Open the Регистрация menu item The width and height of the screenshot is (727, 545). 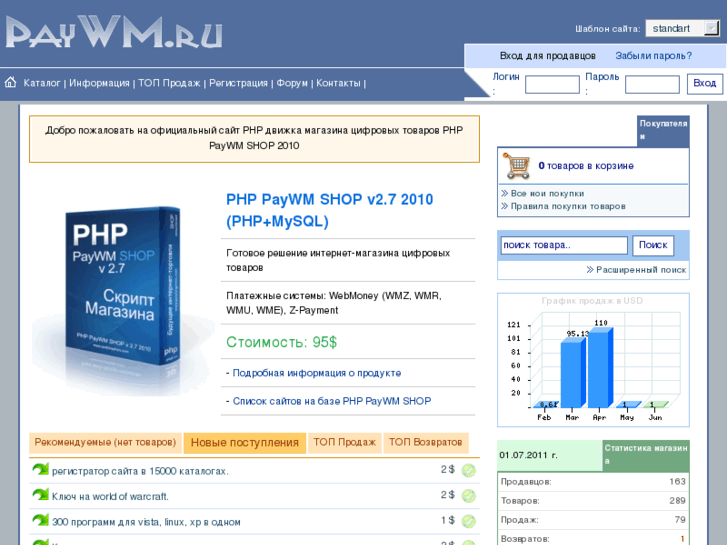[238, 83]
